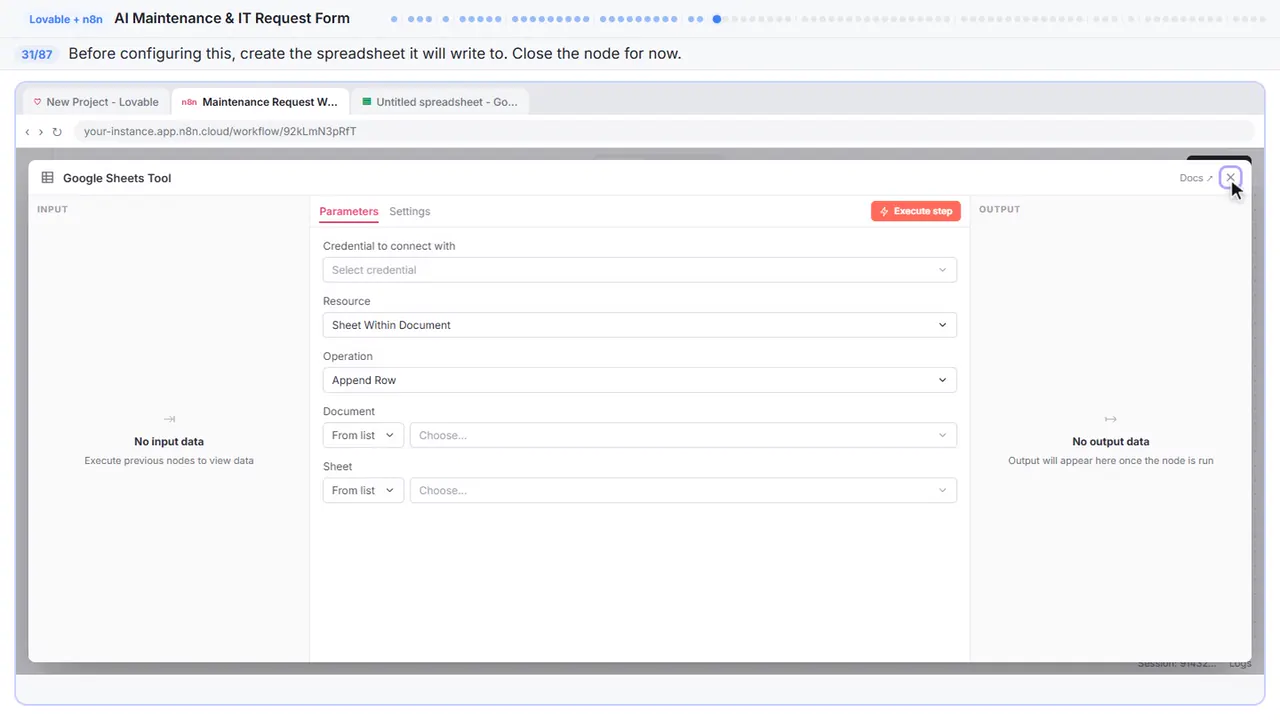Click the browser back arrow

[27, 131]
